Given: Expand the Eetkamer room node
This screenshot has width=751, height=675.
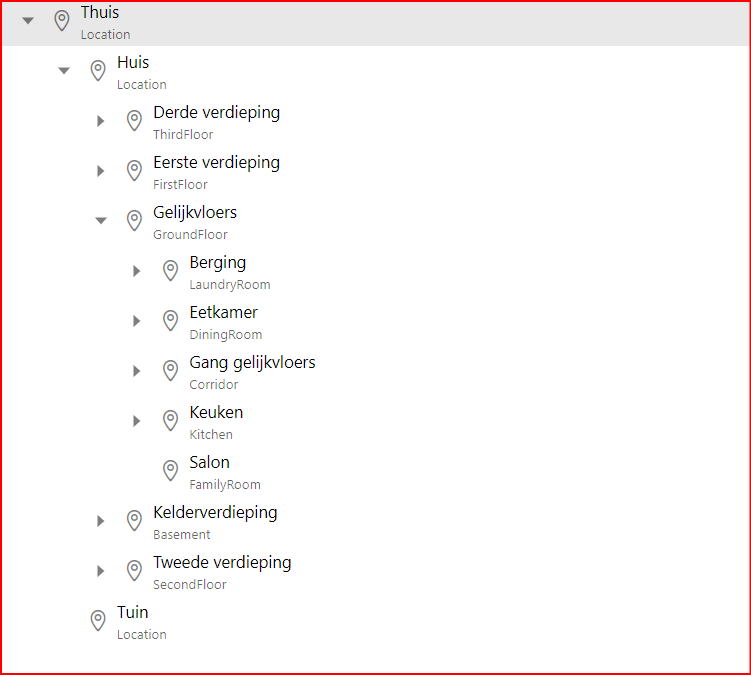Looking at the screenshot, I should (x=136, y=321).
